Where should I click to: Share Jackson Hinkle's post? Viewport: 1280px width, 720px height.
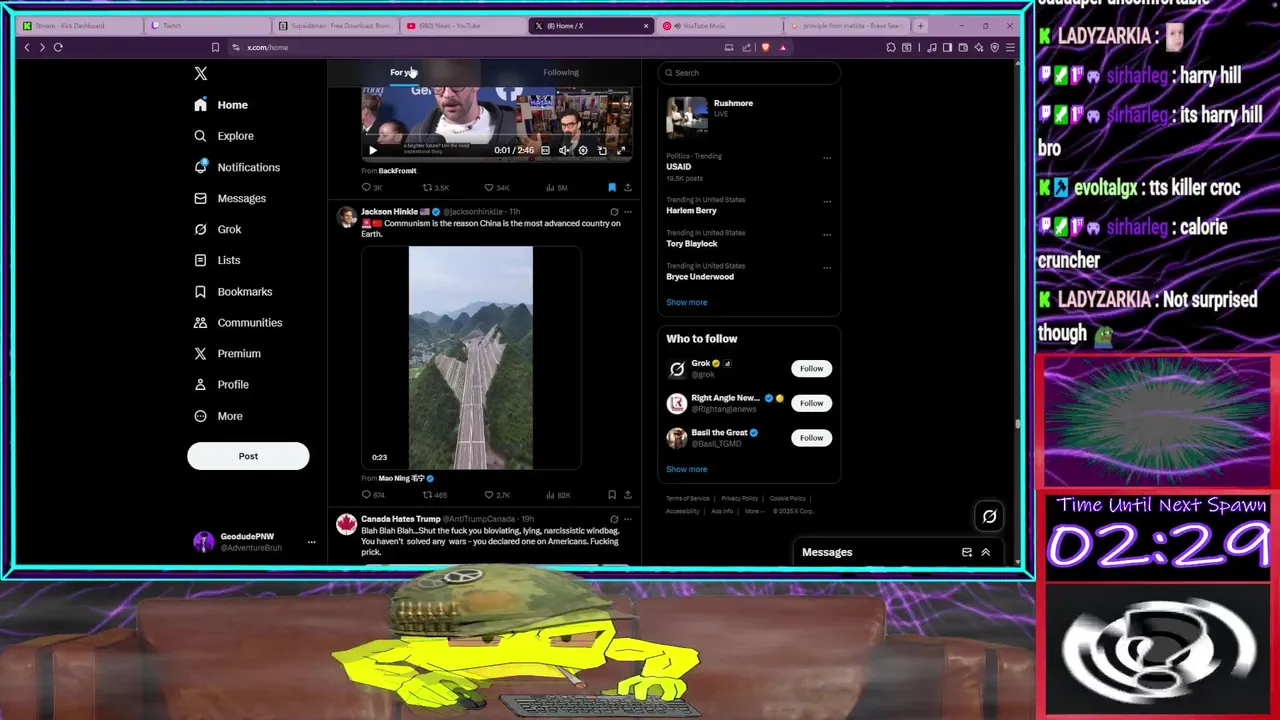[628, 494]
